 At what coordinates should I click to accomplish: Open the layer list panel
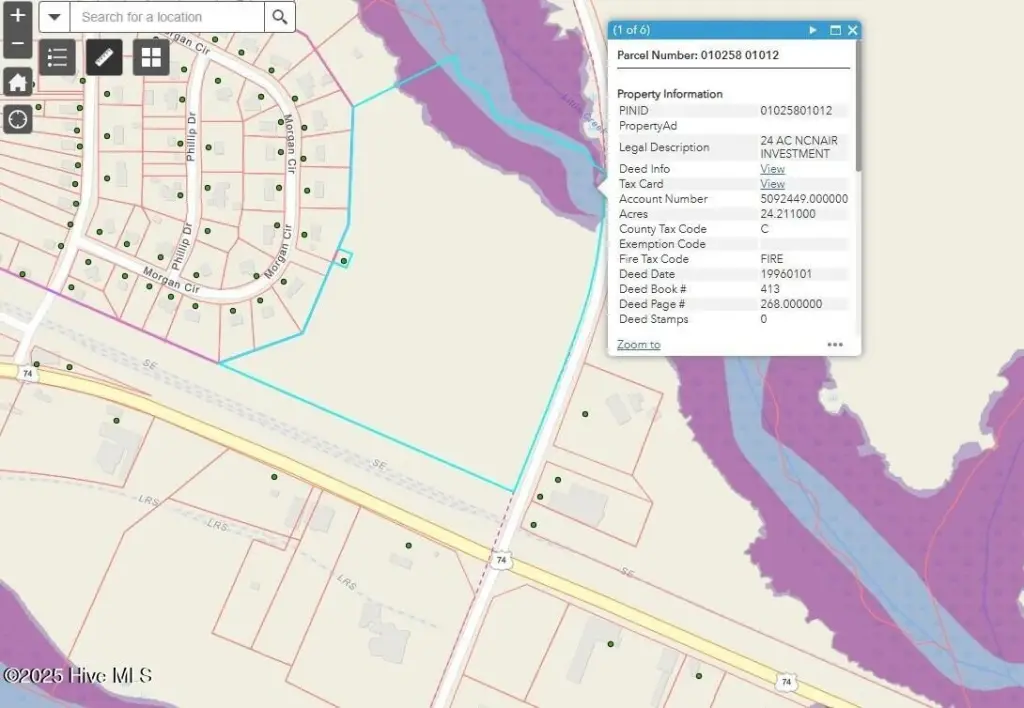(x=57, y=57)
